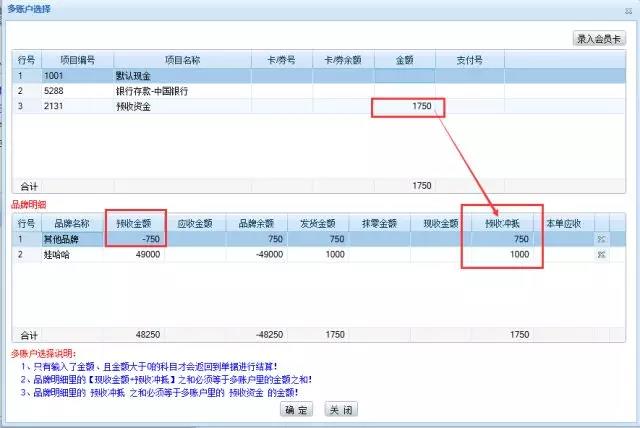This screenshot has width=640, height=428.
Task: Click the 现收金额 column header
Action: coord(441,223)
